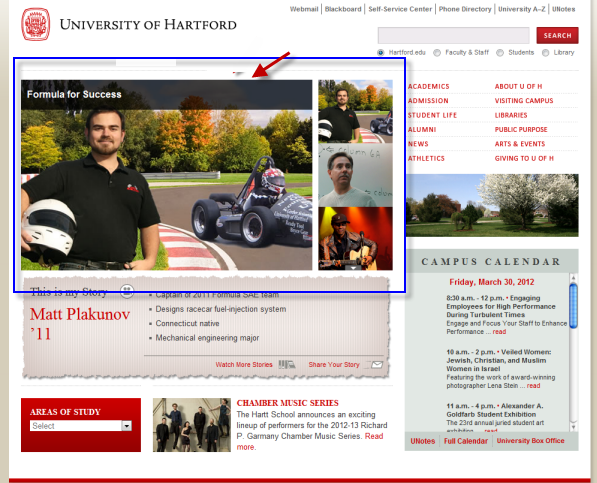Open the University A–Z link

(522, 9)
